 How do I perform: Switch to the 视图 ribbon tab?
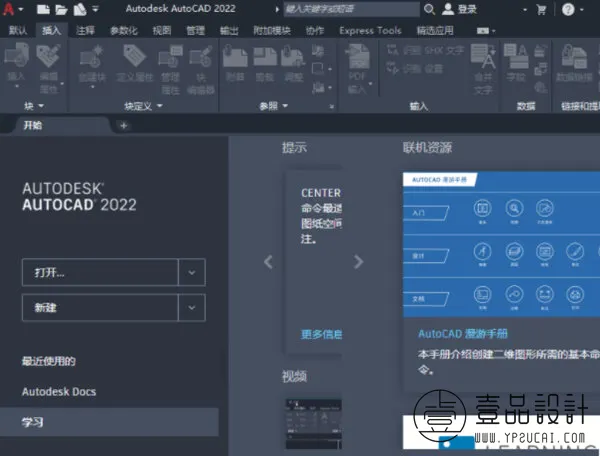tap(161, 31)
